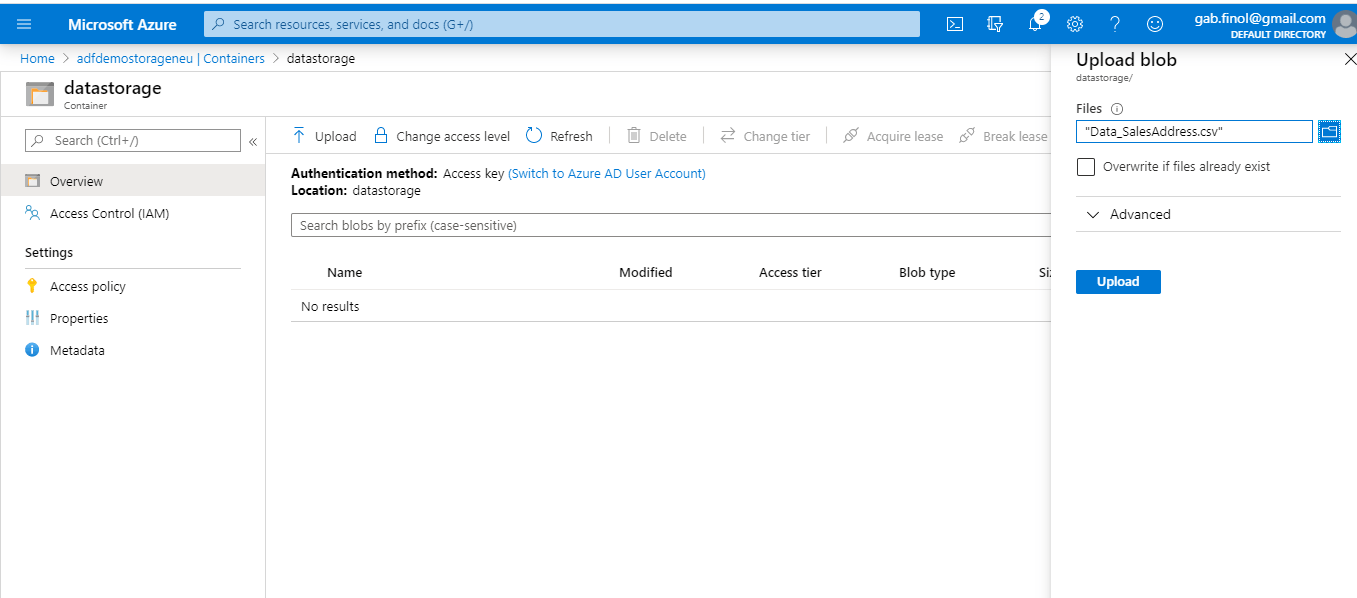Launch Cloud Shell from the top bar
Viewport: 1357px width, 598px height.
[955, 24]
